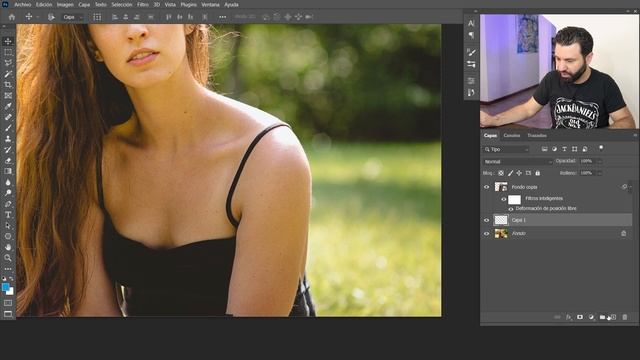Open the Opacidad slider dropdown arrow
The width and height of the screenshot is (640, 360).
(x=600, y=162)
